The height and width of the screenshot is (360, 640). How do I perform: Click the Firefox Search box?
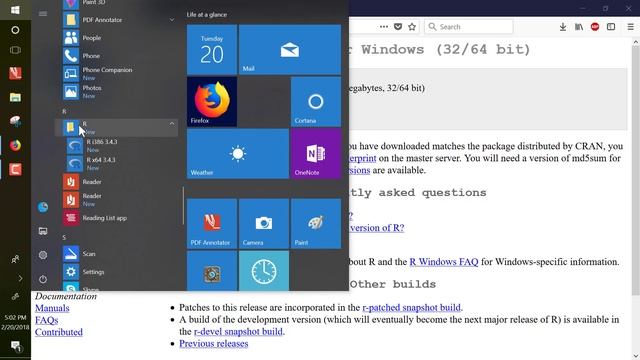click(x=469, y=27)
